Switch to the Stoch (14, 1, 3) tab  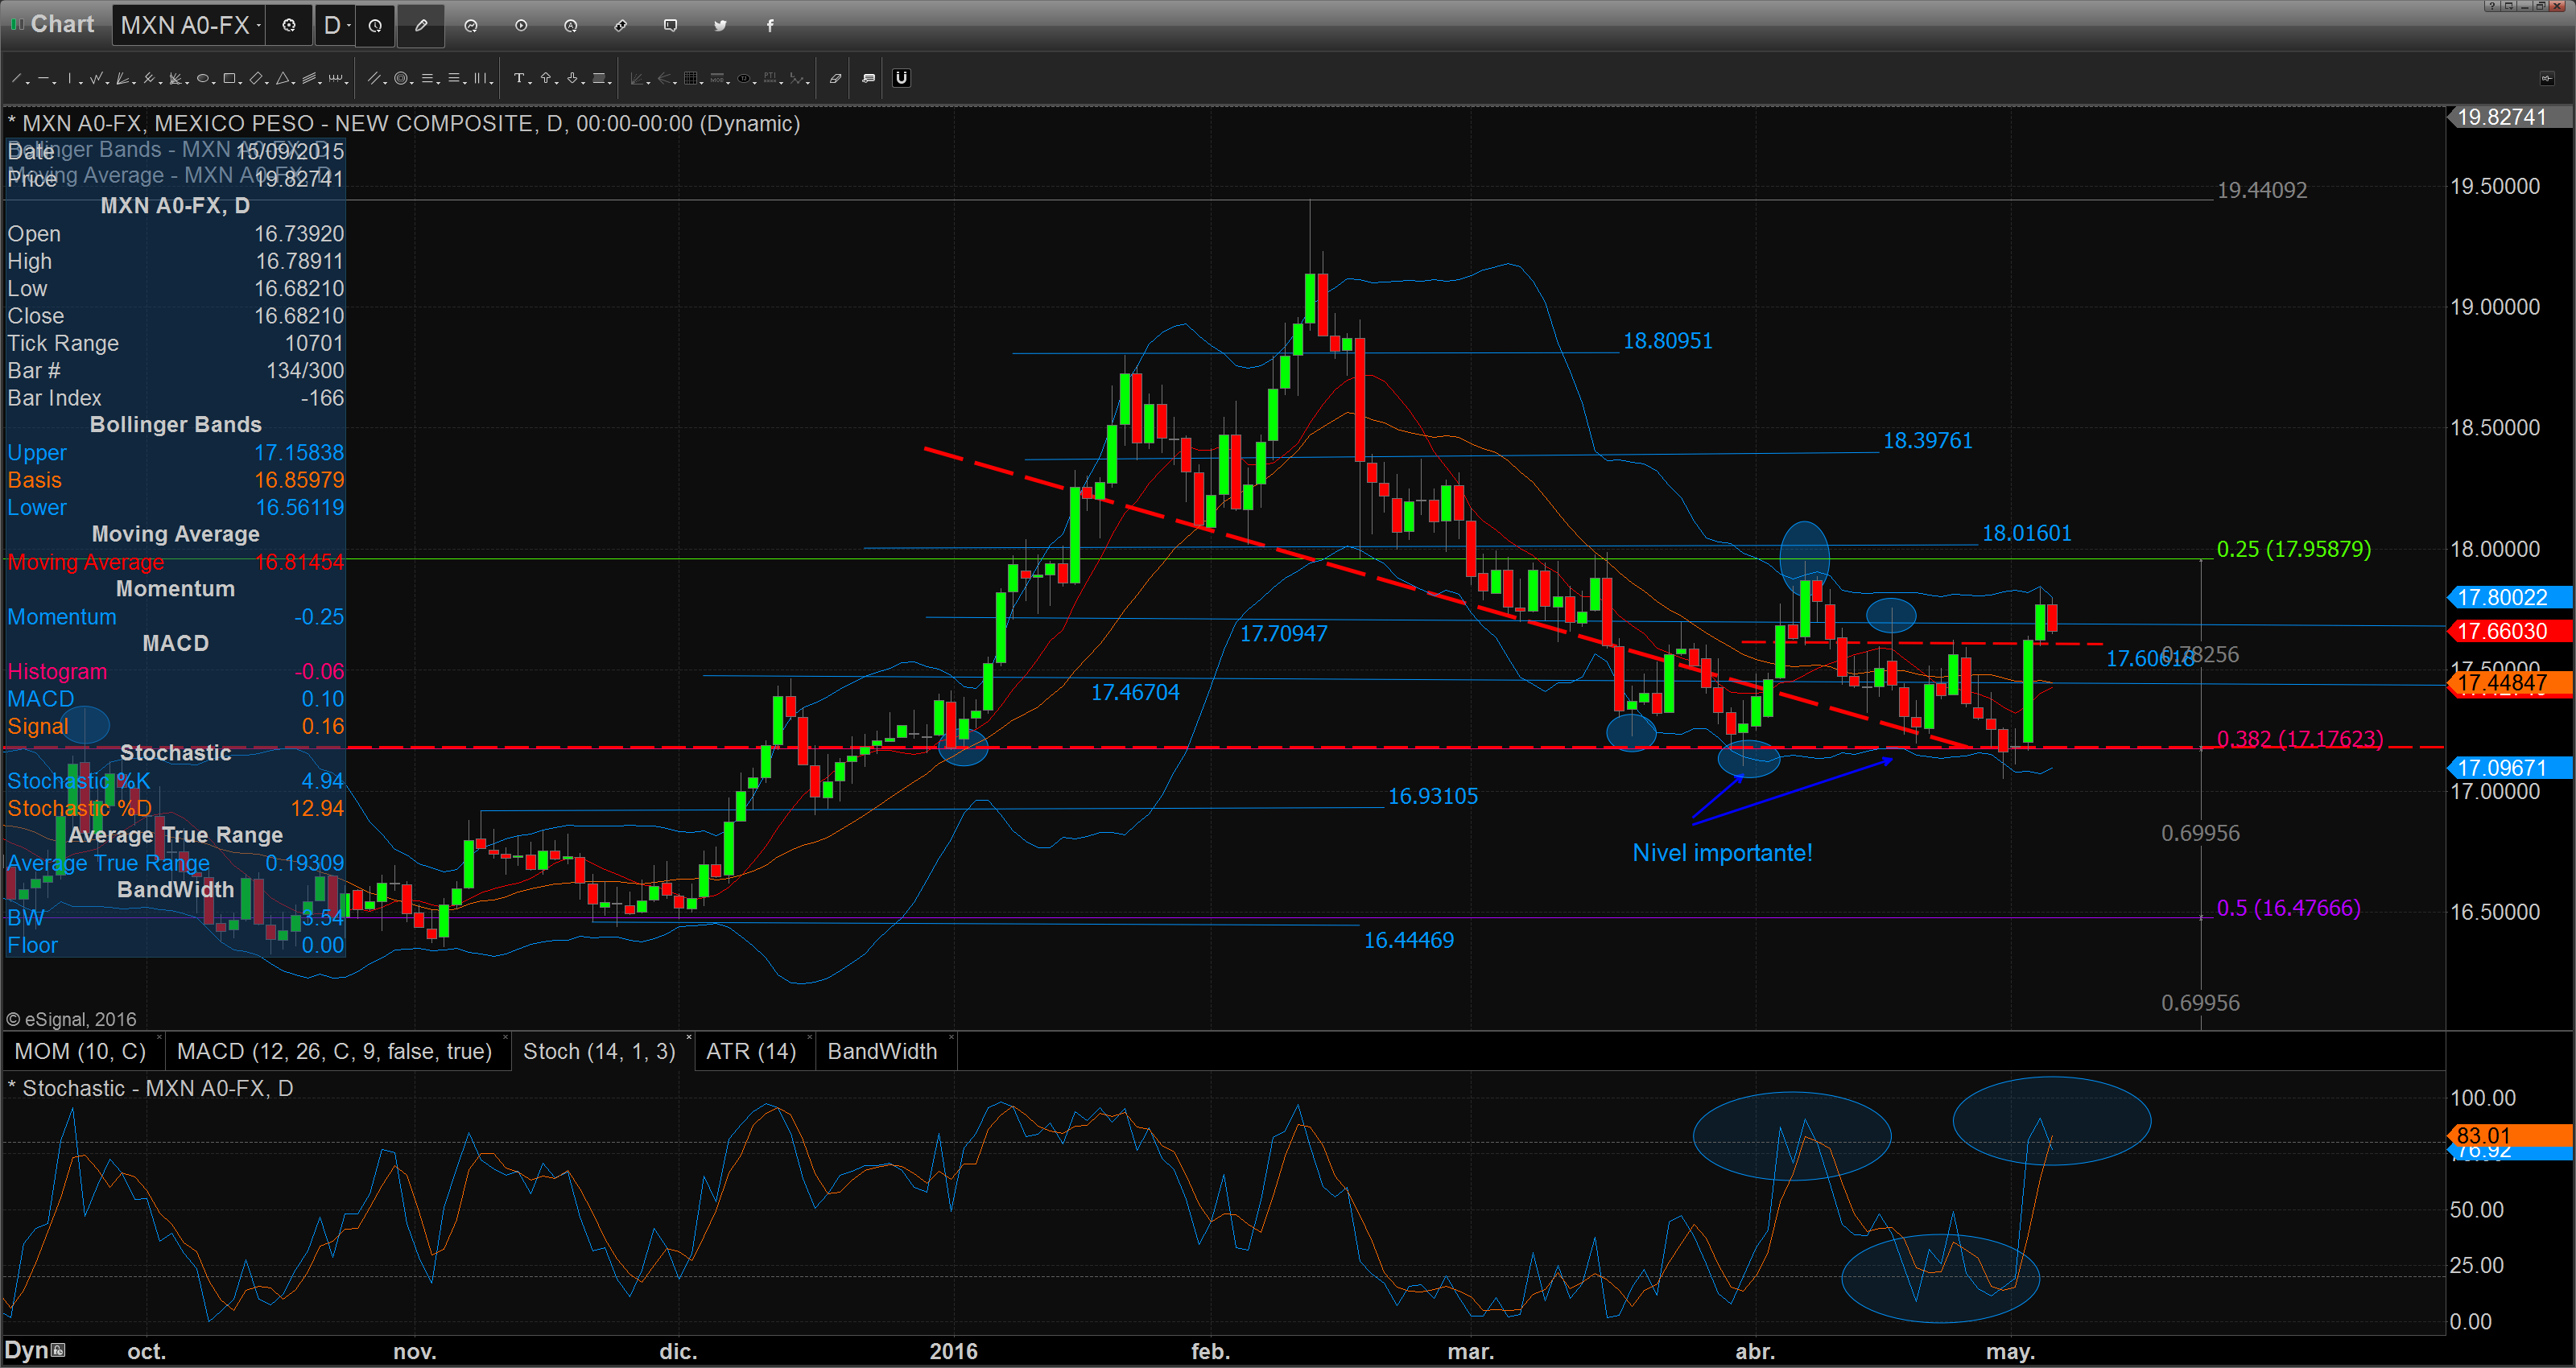coord(600,1051)
